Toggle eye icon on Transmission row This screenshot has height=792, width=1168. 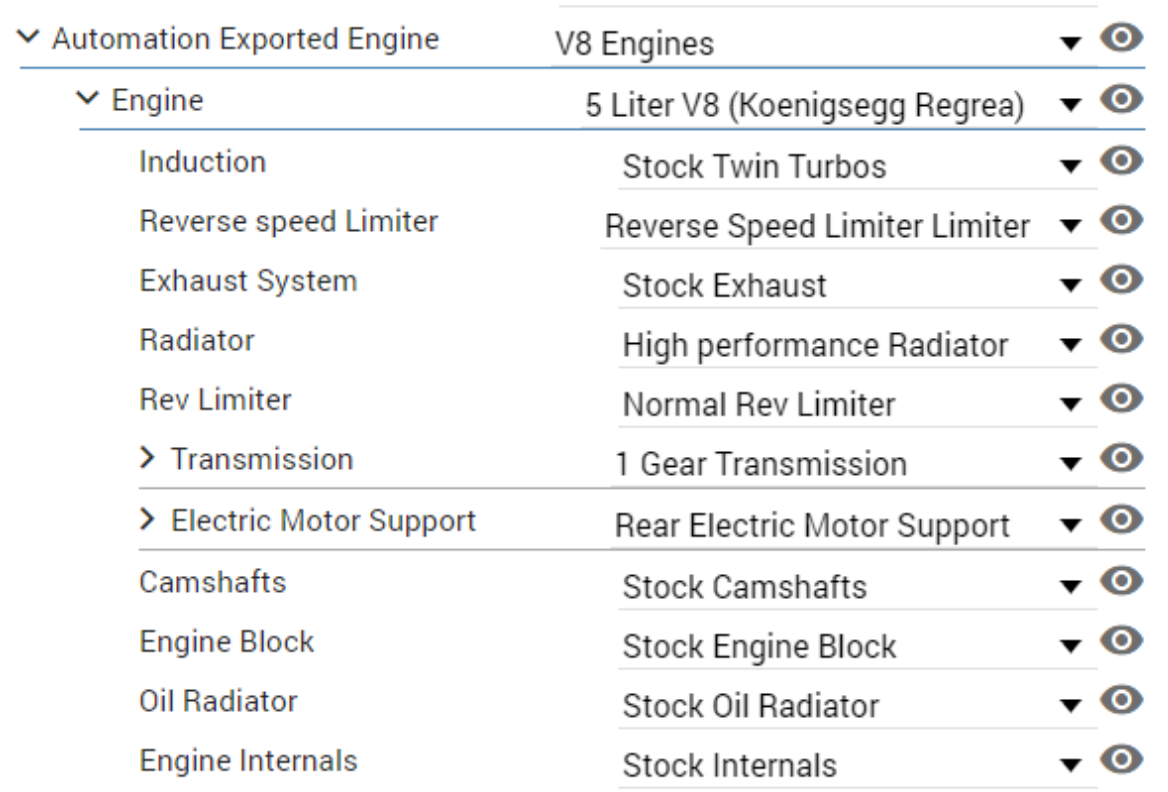[x=1121, y=457]
